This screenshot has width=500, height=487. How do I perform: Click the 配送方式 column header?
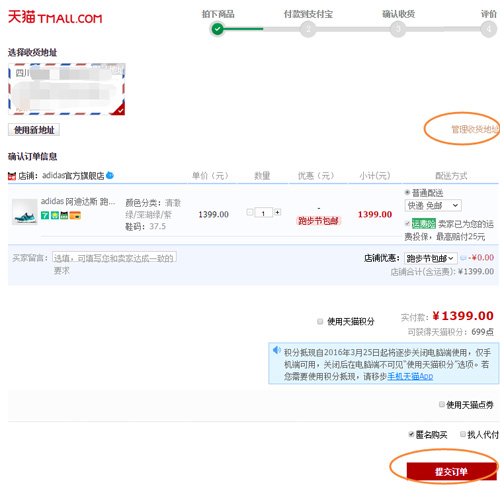tap(451, 176)
